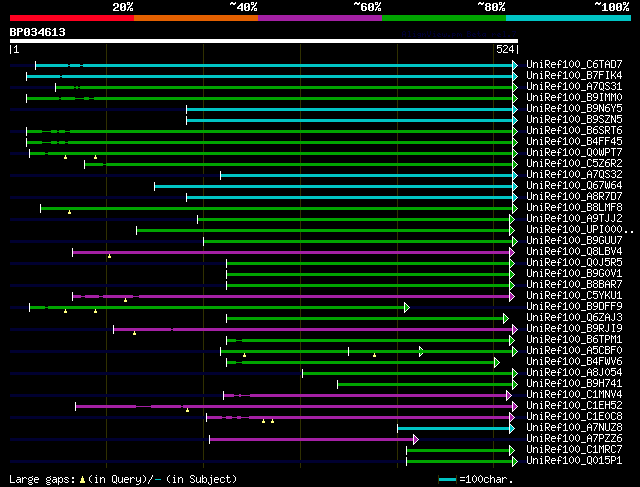640x487 pixels.
Task: Click the UniRef100_C5Z6R2 label
Action: tap(574, 164)
